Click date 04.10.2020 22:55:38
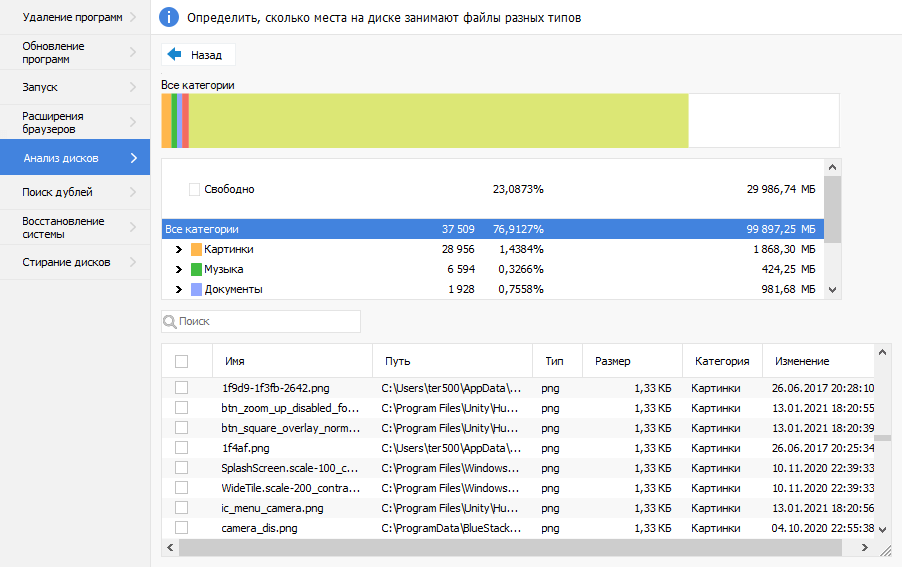Screen dimensions: 902x567 coord(823,528)
